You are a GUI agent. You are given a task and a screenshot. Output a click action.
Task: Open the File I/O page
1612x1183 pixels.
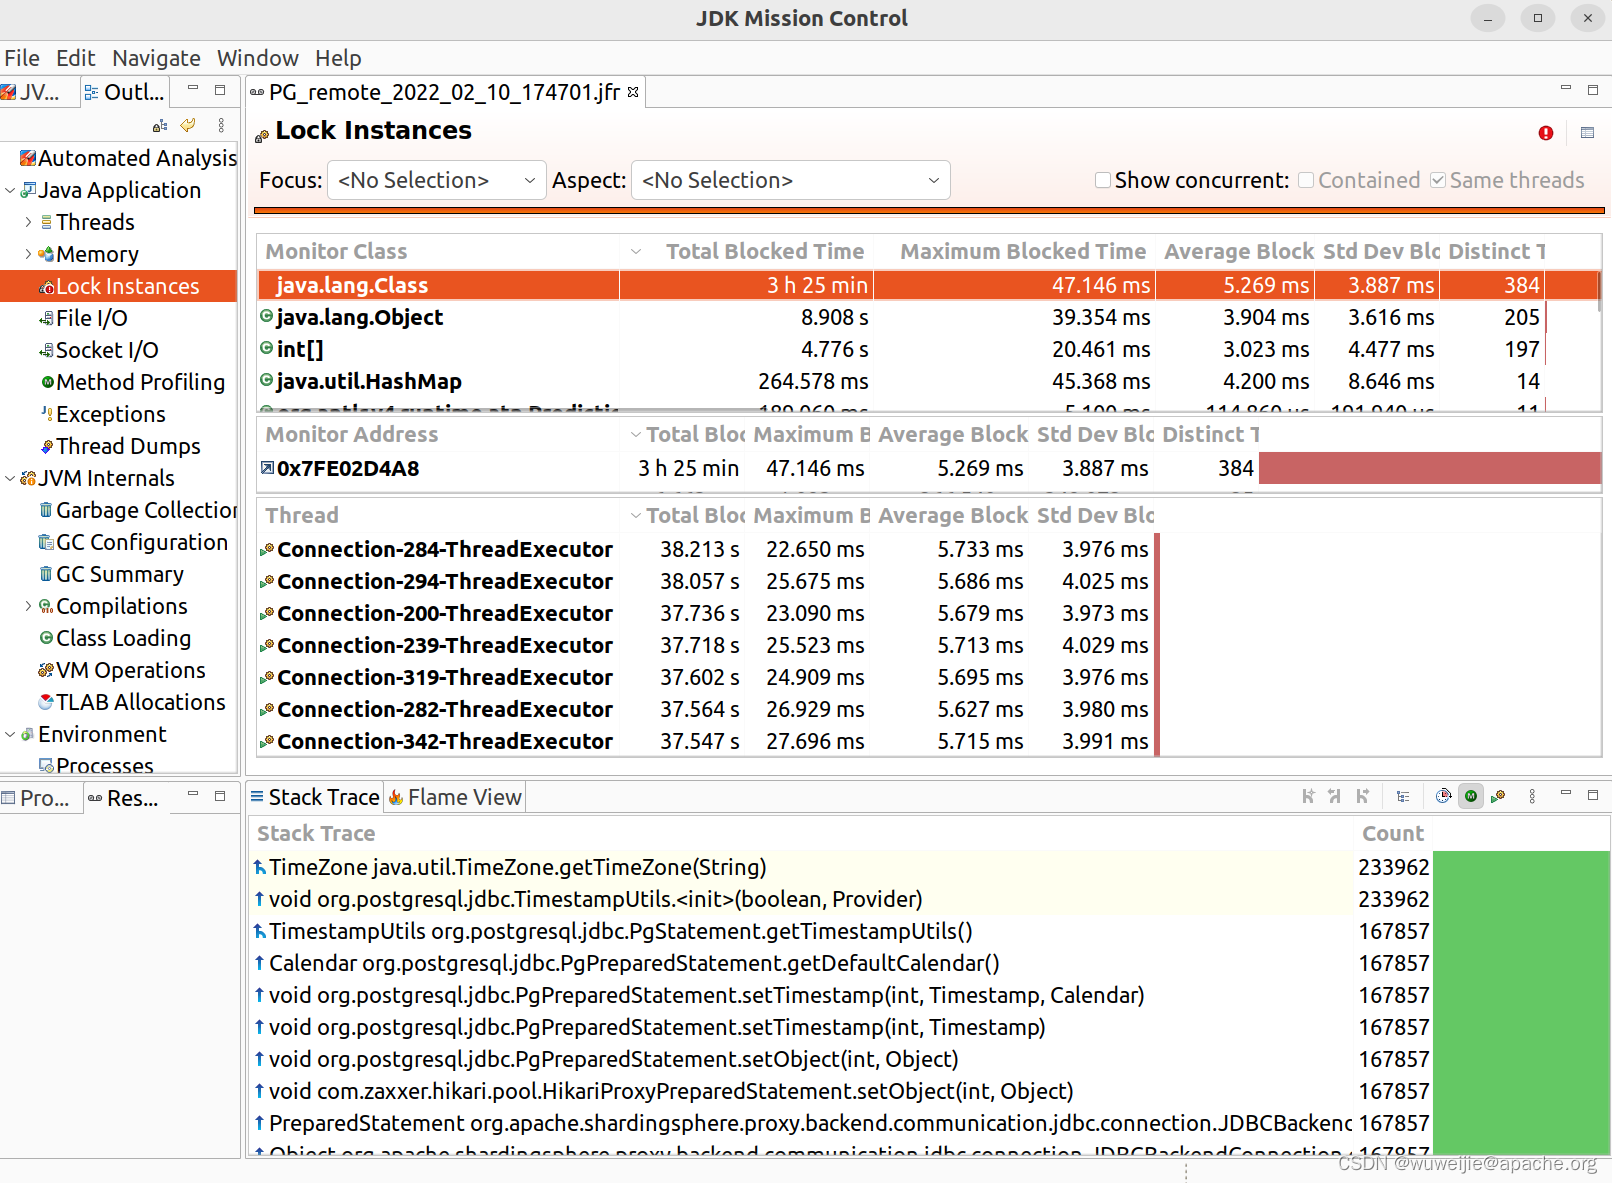pos(84,318)
